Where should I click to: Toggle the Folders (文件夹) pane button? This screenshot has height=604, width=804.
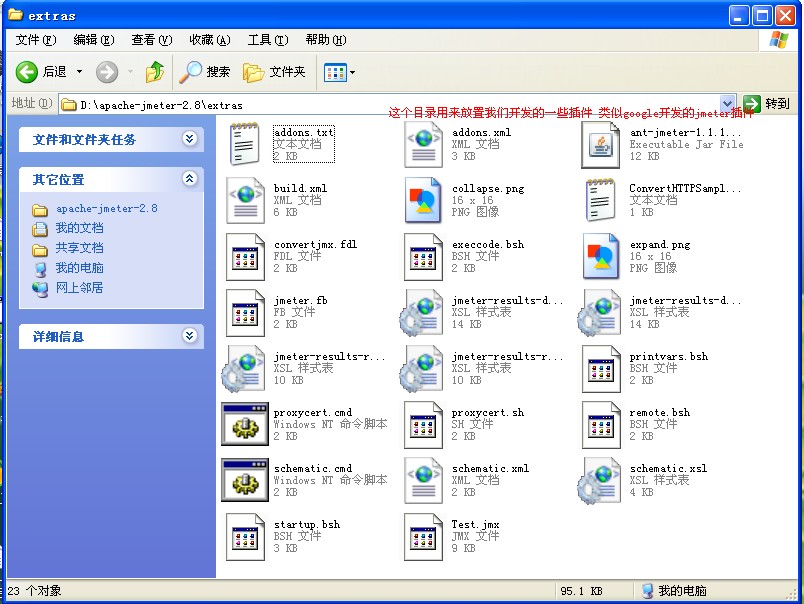pos(274,72)
